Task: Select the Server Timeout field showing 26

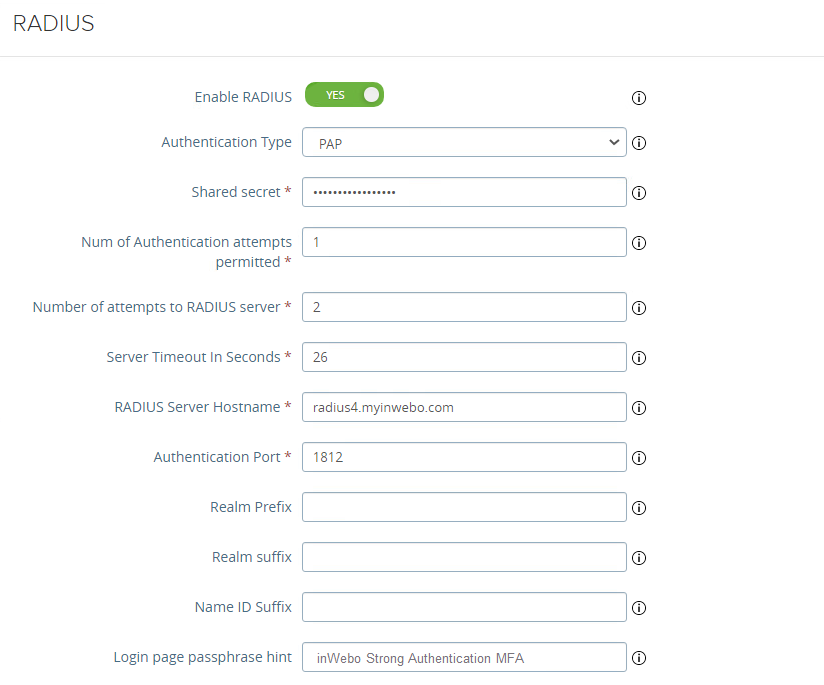Action: pyautogui.click(x=463, y=357)
